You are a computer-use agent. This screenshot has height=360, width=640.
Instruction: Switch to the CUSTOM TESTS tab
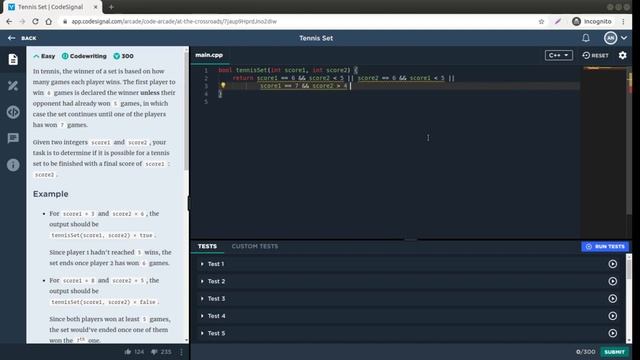(255, 246)
